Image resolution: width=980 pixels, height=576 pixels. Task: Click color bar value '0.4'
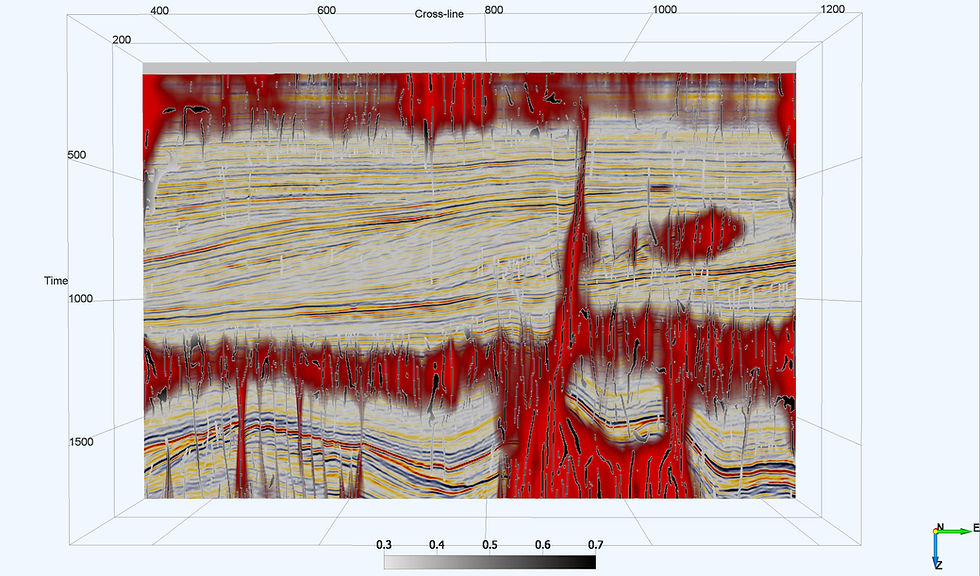tap(437, 545)
